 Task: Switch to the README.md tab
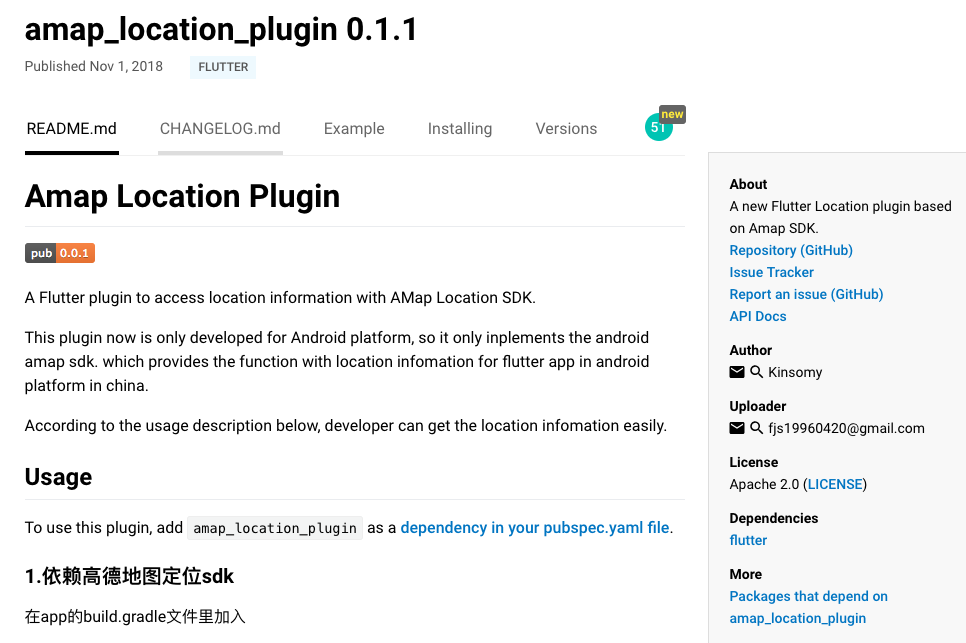pos(71,129)
